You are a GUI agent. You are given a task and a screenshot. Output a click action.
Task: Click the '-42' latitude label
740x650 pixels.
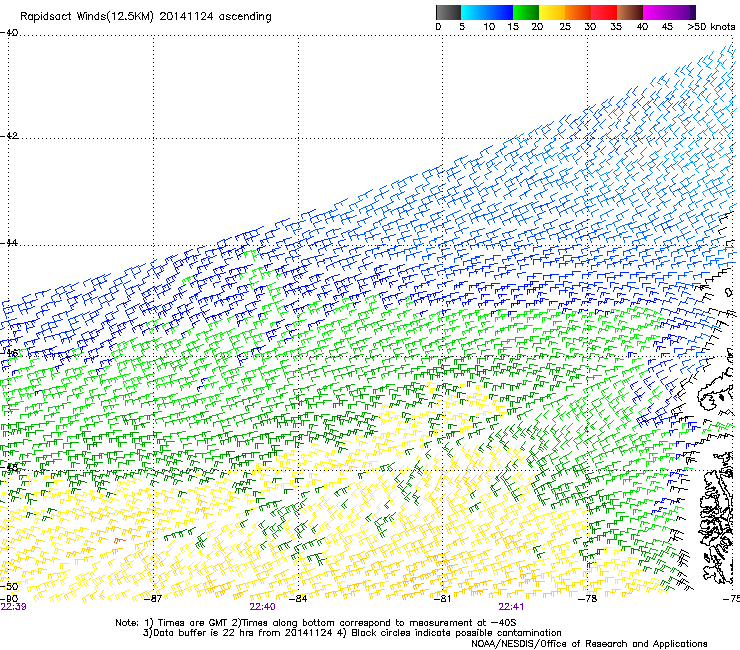point(9,136)
